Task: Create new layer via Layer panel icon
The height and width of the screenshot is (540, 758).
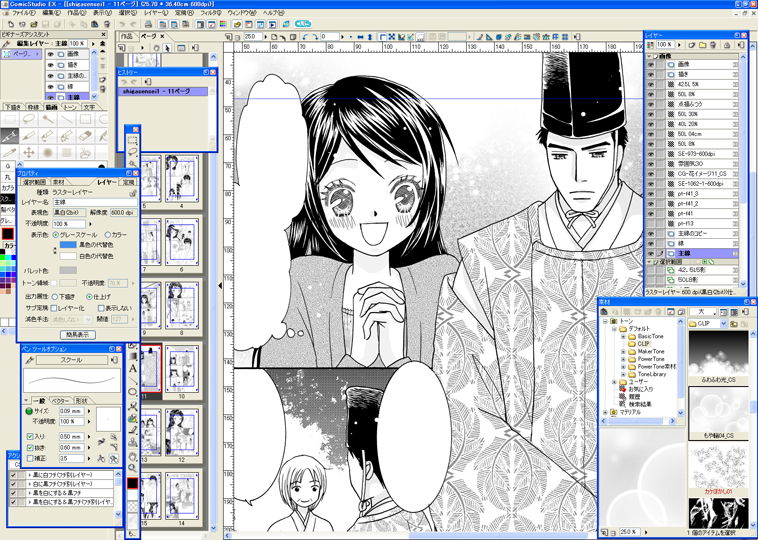Action: (691, 44)
